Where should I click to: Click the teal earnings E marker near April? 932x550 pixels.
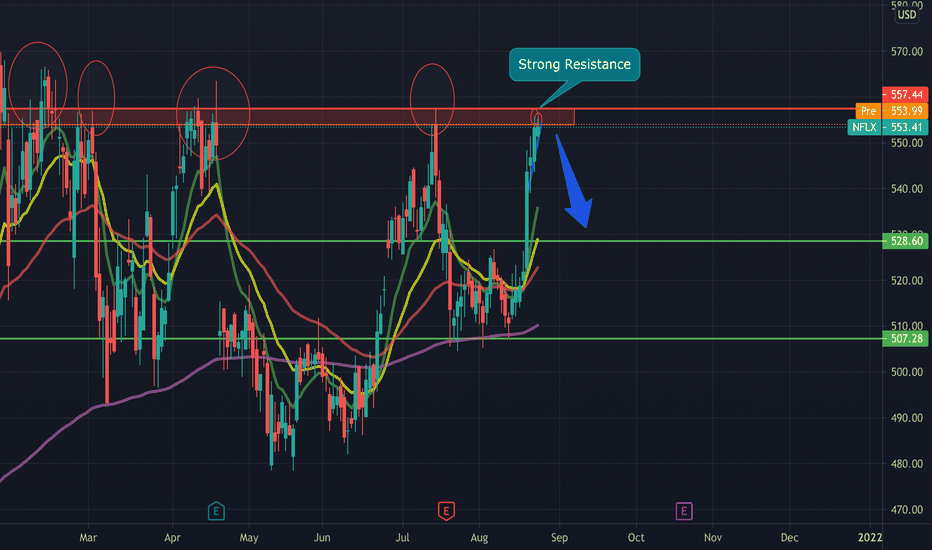tap(216, 511)
